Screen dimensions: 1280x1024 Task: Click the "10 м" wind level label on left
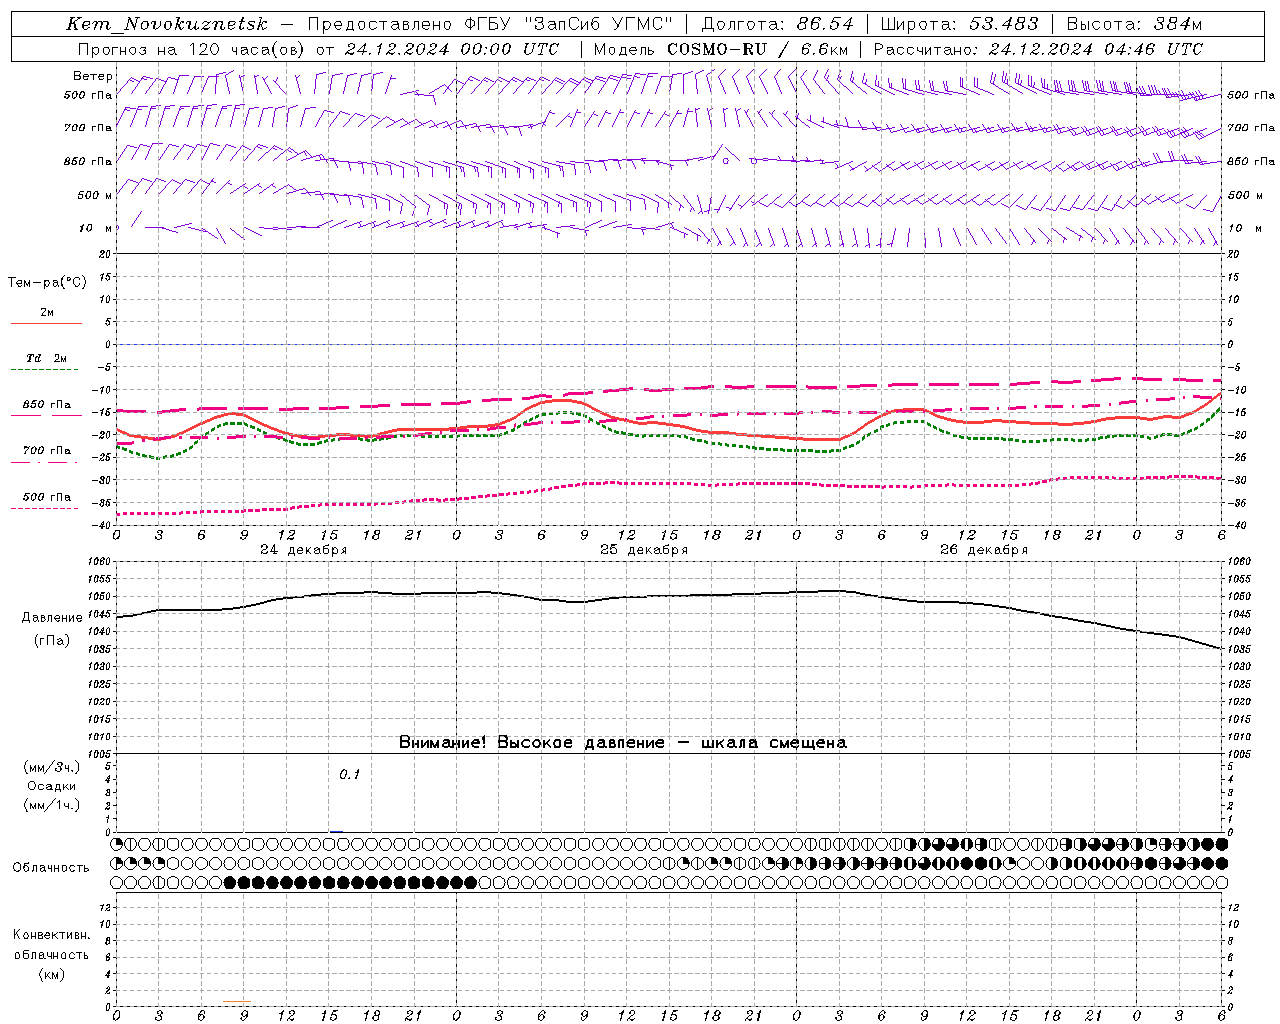(x=97, y=228)
